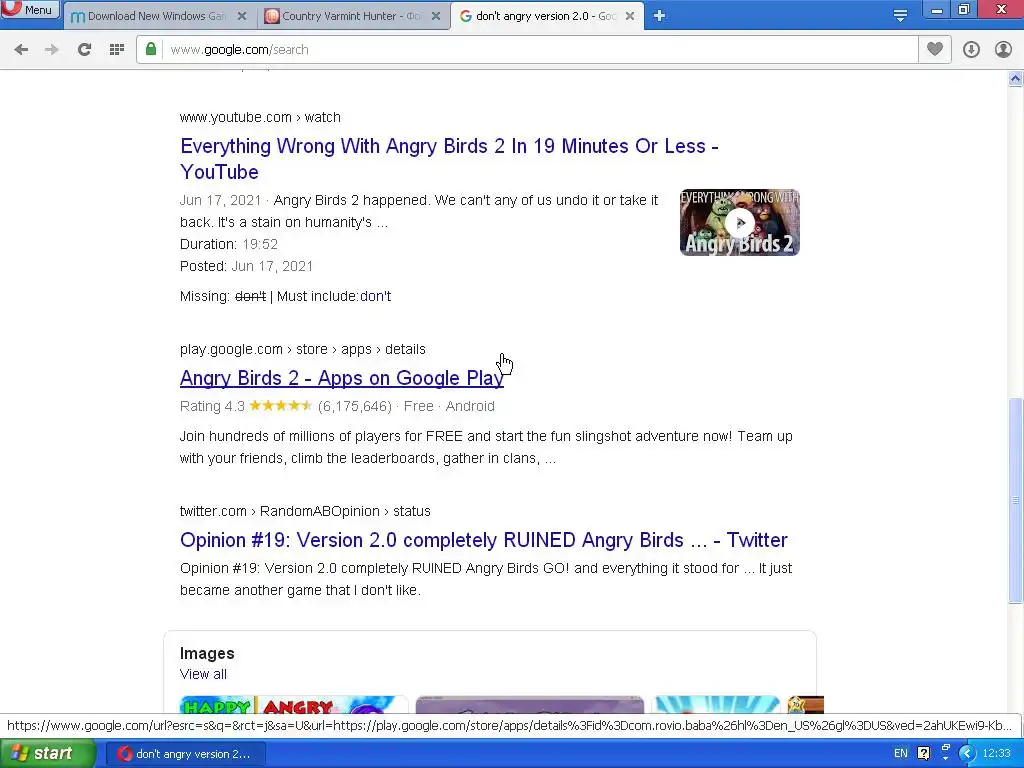The width and height of the screenshot is (1024, 768).
Task: Click the help question mark tray icon
Action: point(923,754)
